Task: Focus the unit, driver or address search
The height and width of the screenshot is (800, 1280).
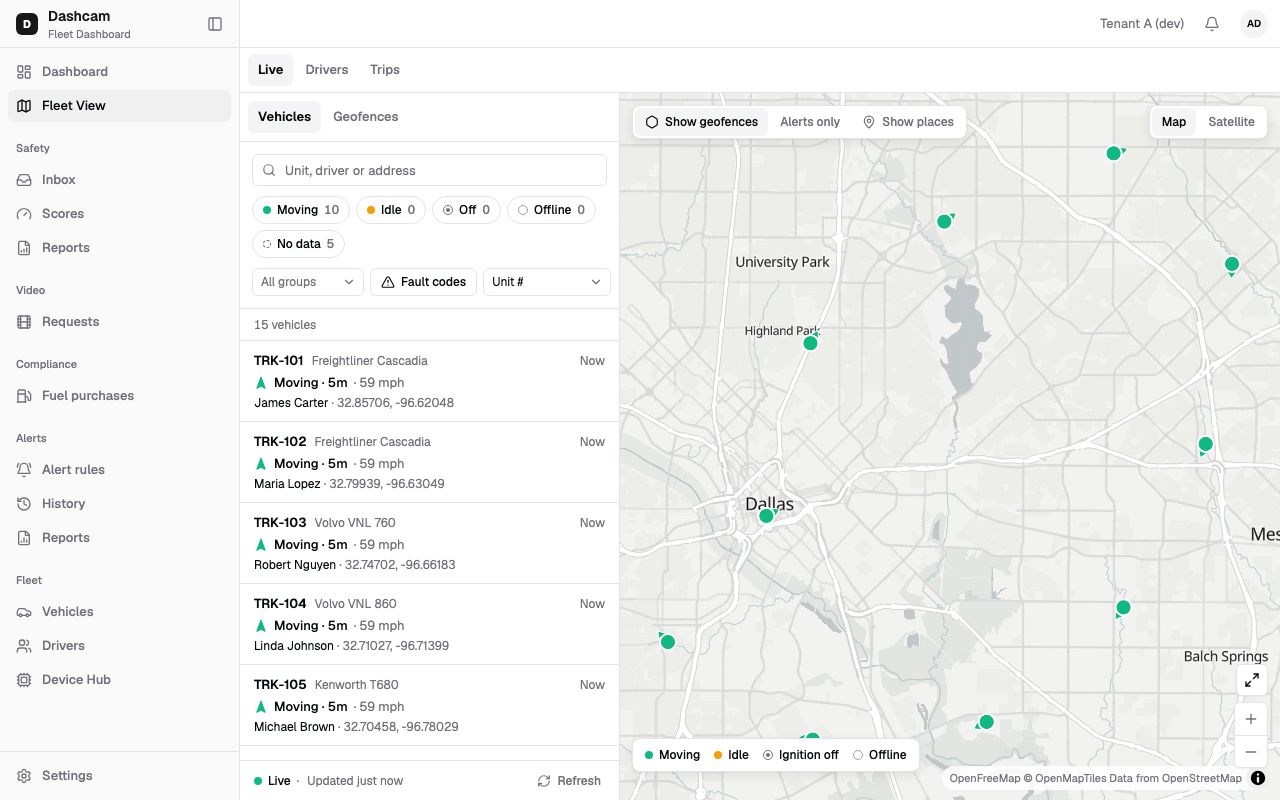Action: click(429, 170)
